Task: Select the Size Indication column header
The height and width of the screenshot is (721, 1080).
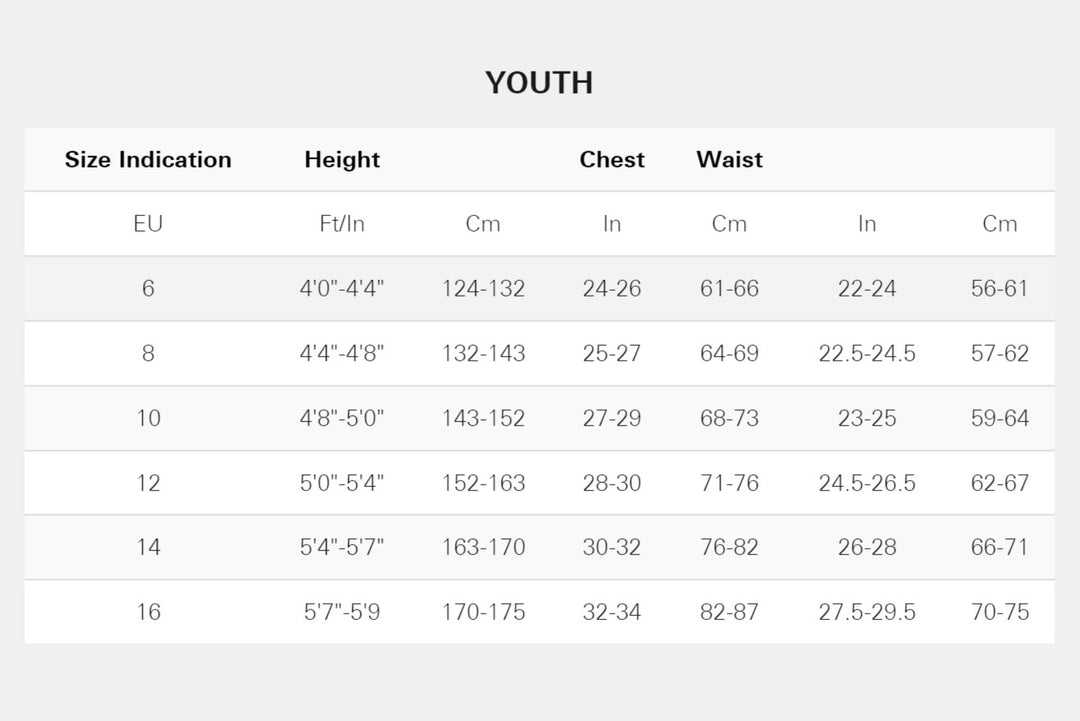Action: (148, 160)
